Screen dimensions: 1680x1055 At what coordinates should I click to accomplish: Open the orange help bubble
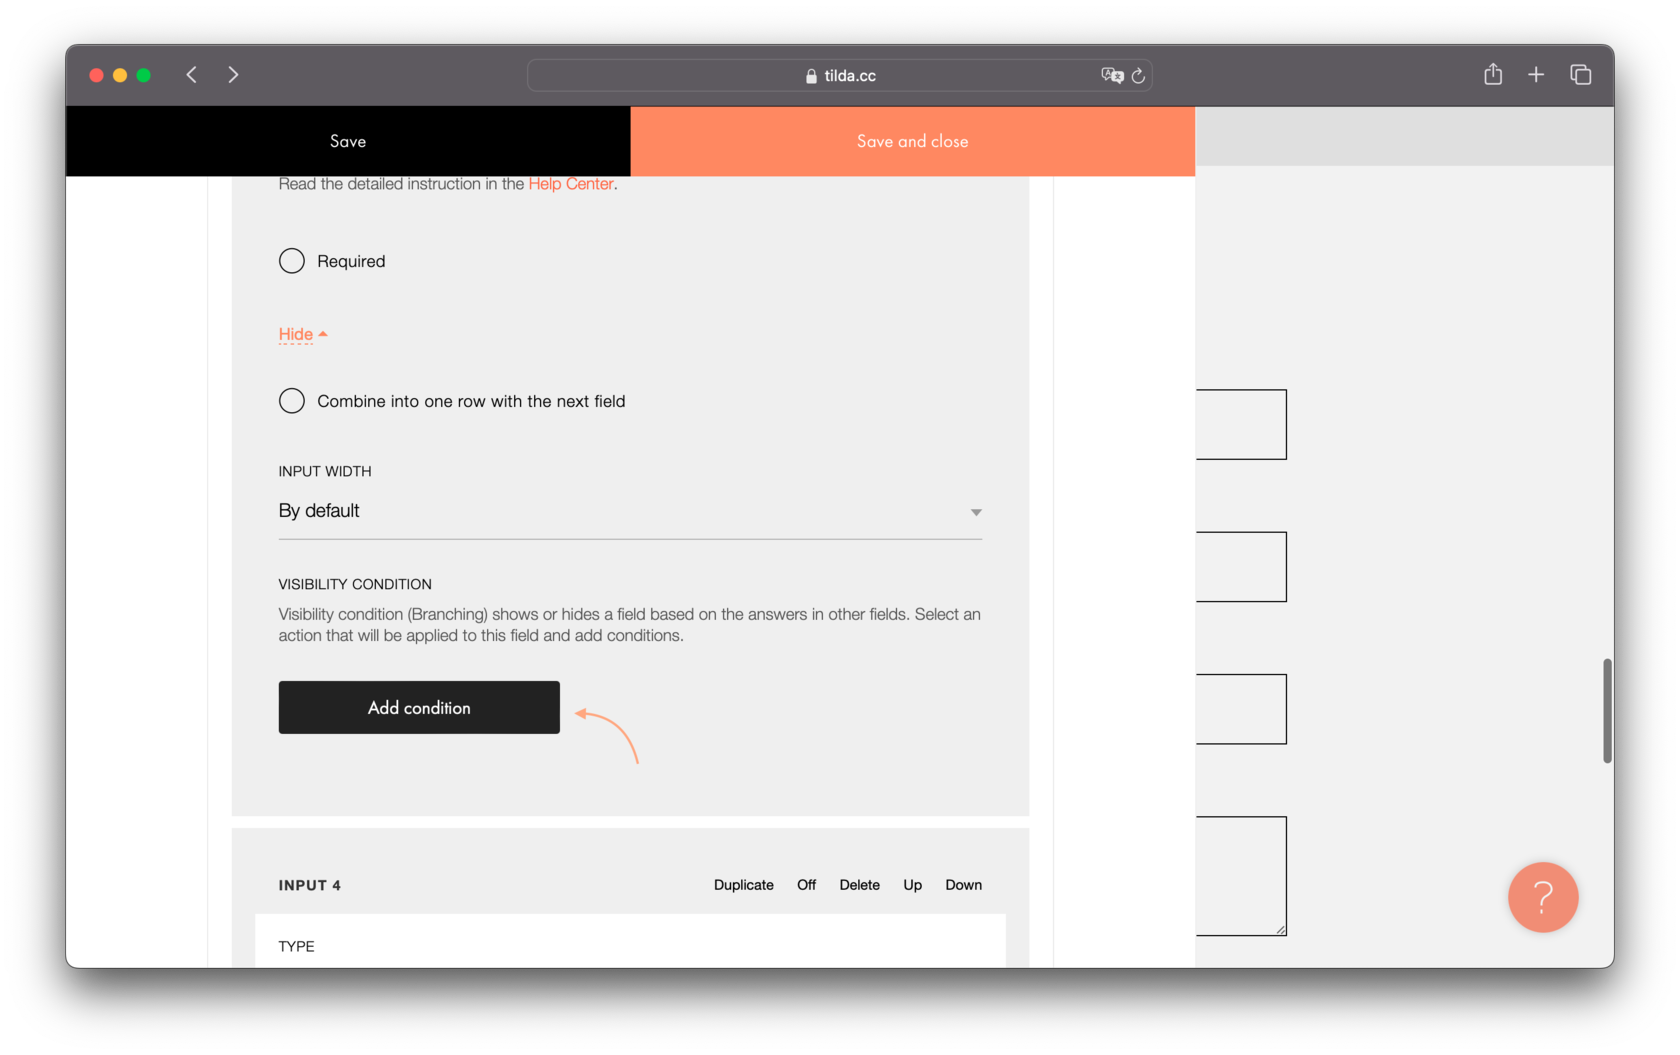(1543, 897)
